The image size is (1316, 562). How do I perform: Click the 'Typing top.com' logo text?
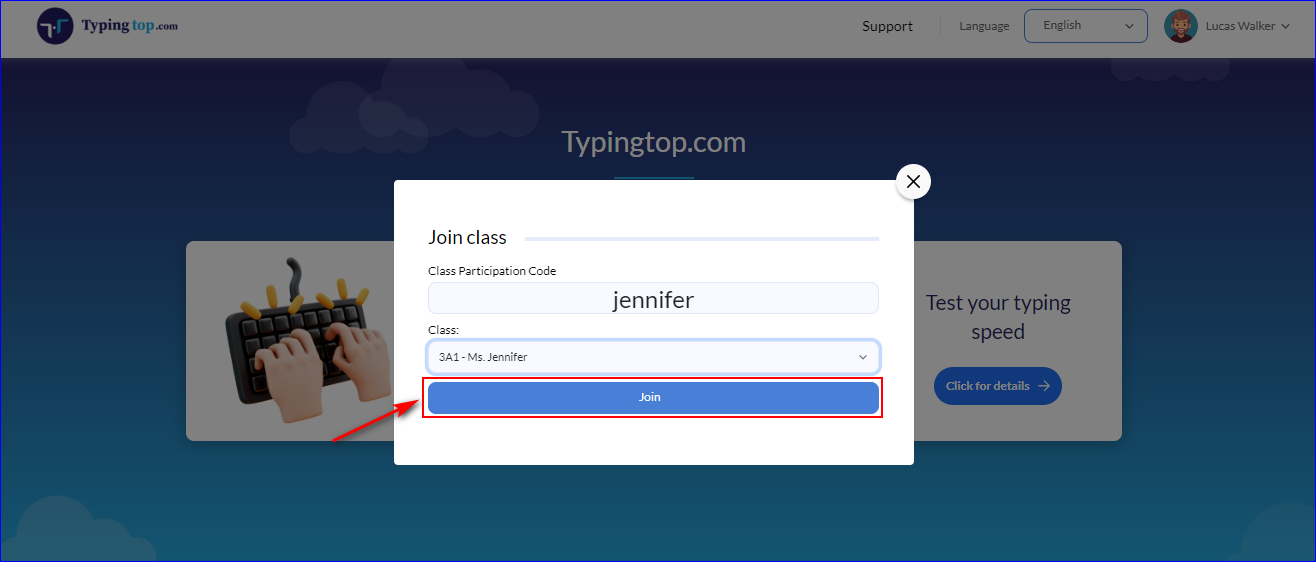click(x=130, y=25)
